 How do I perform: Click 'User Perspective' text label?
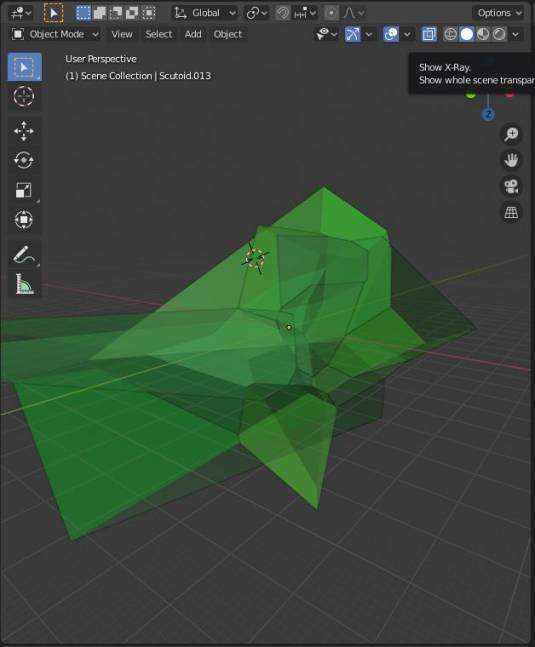pyautogui.click(x=101, y=59)
